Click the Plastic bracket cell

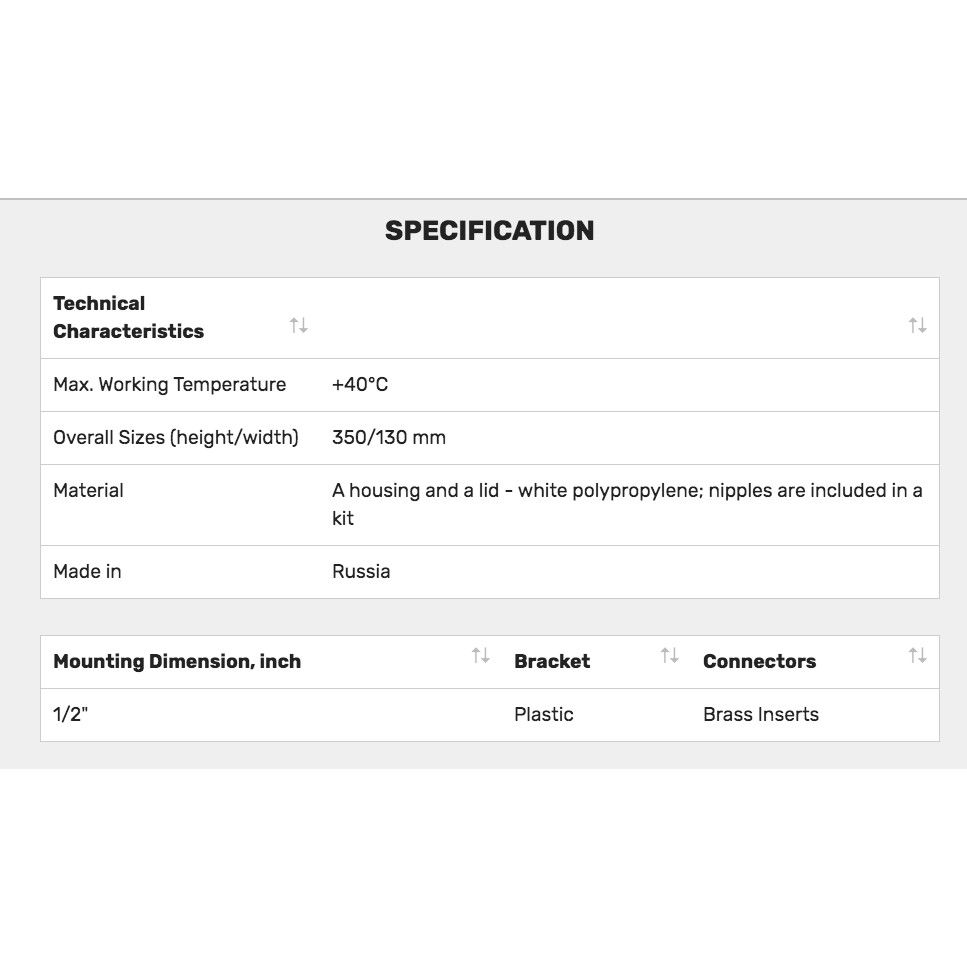[544, 715]
